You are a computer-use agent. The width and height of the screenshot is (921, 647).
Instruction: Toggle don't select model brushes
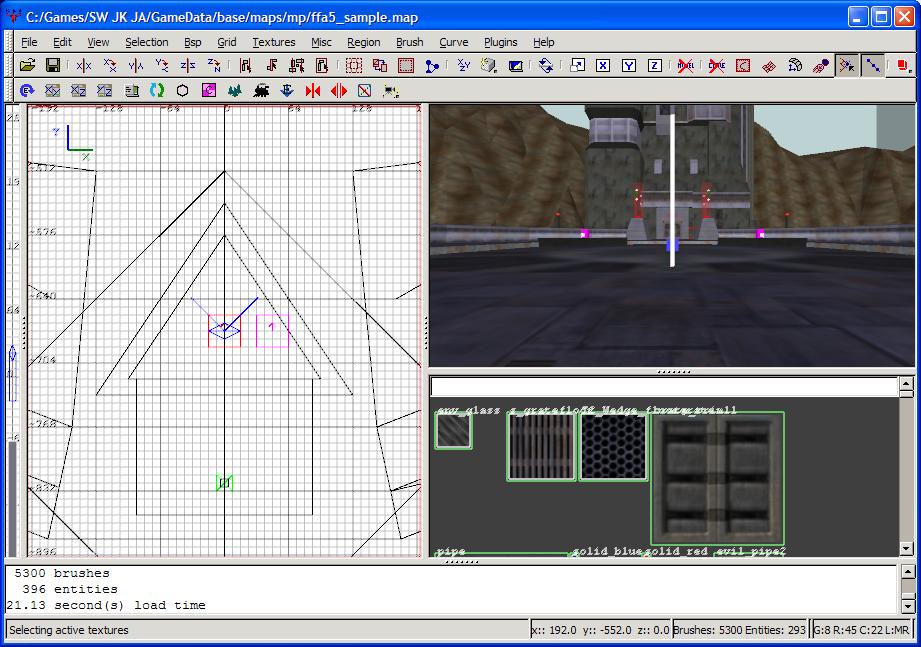point(685,65)
